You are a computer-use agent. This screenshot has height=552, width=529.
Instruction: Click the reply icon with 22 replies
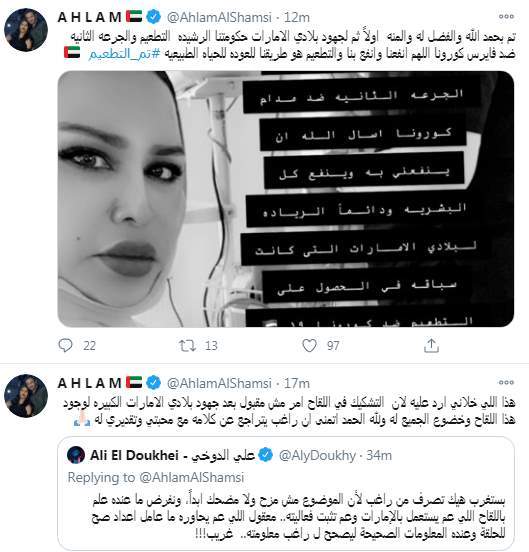tap(65, 345)
